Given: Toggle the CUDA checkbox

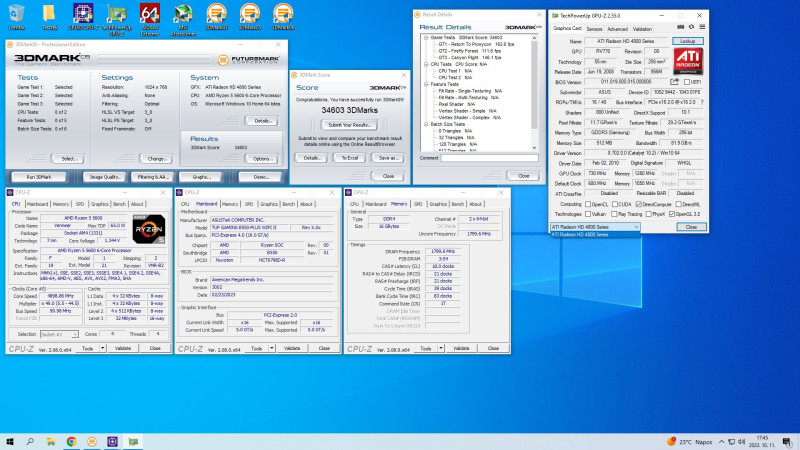Looking at the screenshot, I should [x=615, y=204].
